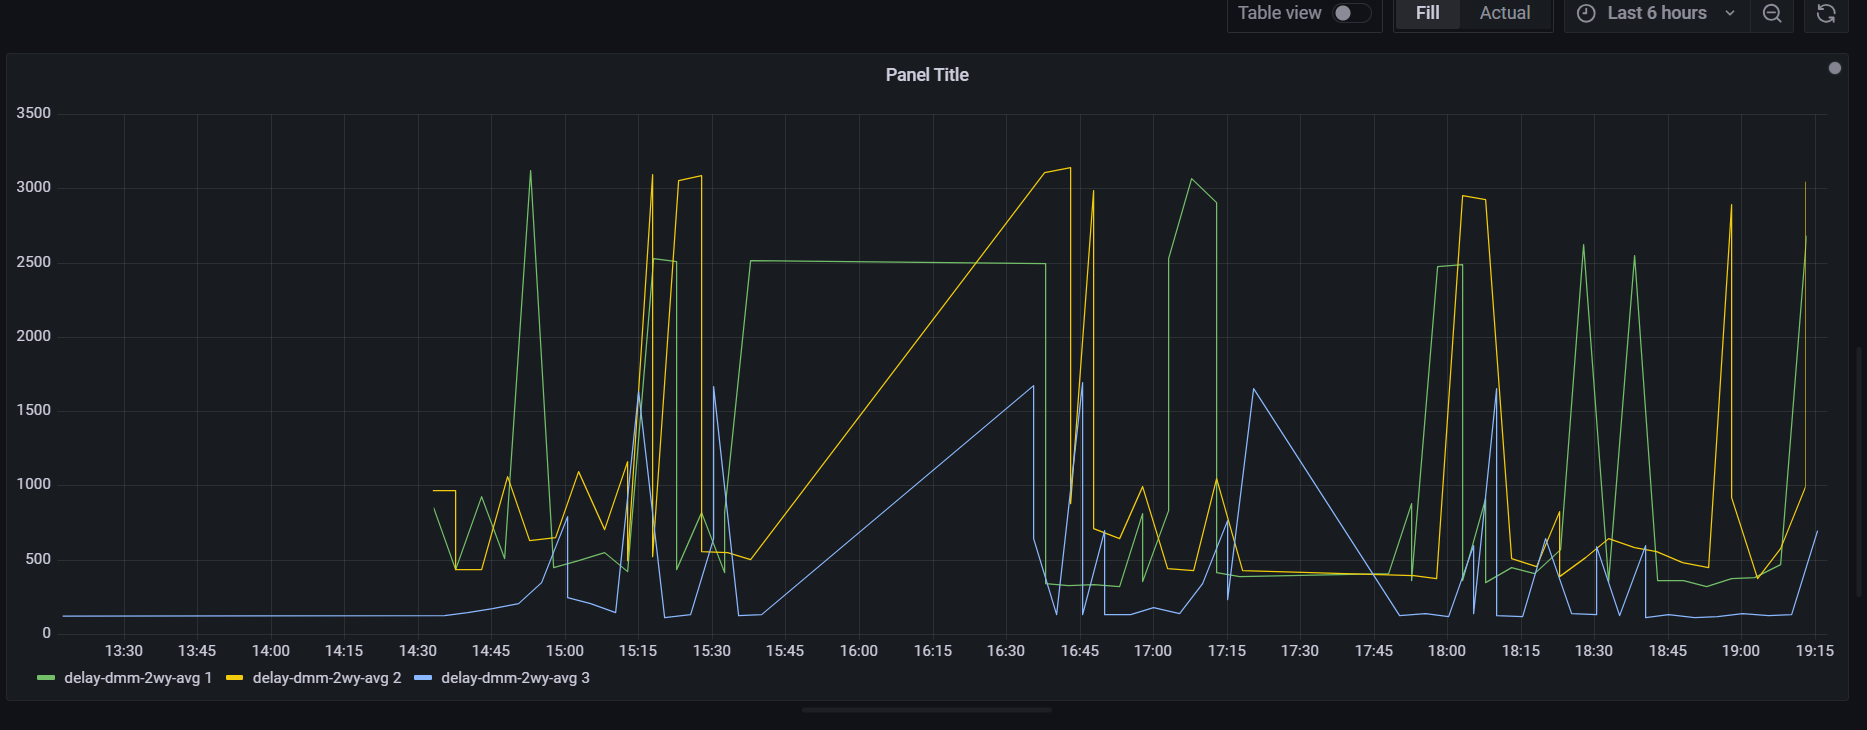The image size is (1867, 730).
Task: Click the 17:30 x-axis time label
Action: click(x=1300, y=651)
